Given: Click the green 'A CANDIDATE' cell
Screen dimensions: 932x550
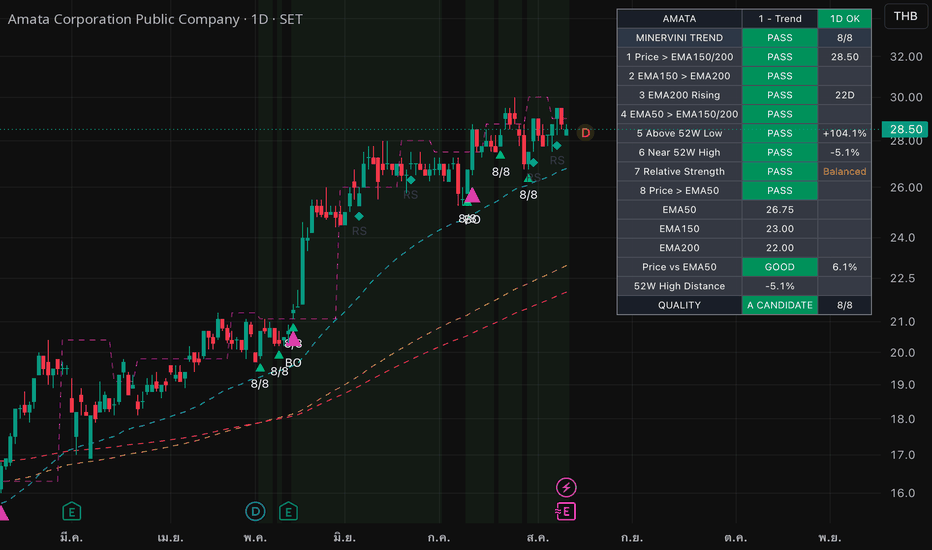Looking at the screenshot, I should pos(780,305).
